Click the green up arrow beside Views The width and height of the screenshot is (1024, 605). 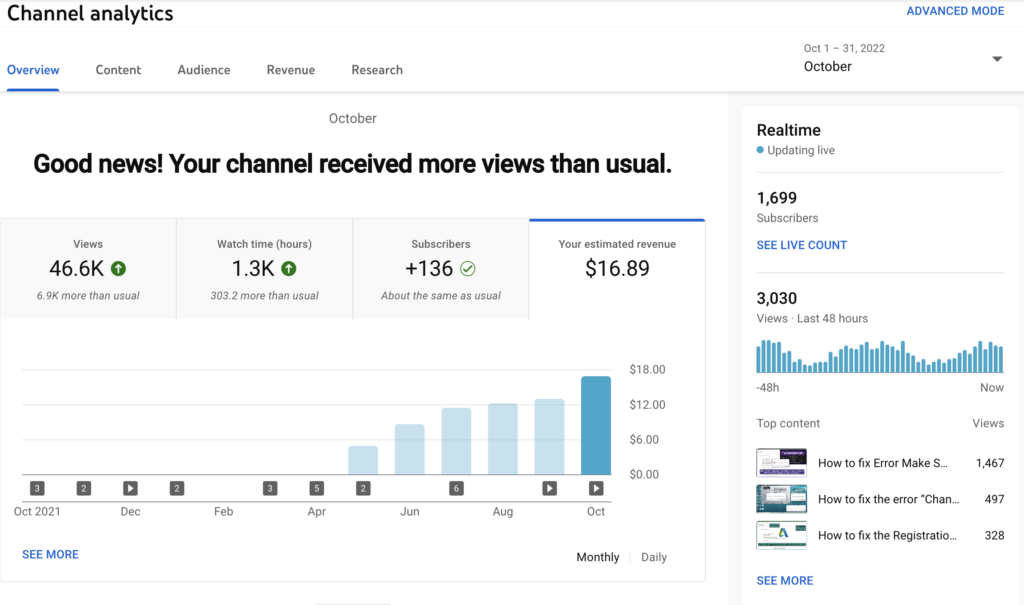click(x=118, y=268)
